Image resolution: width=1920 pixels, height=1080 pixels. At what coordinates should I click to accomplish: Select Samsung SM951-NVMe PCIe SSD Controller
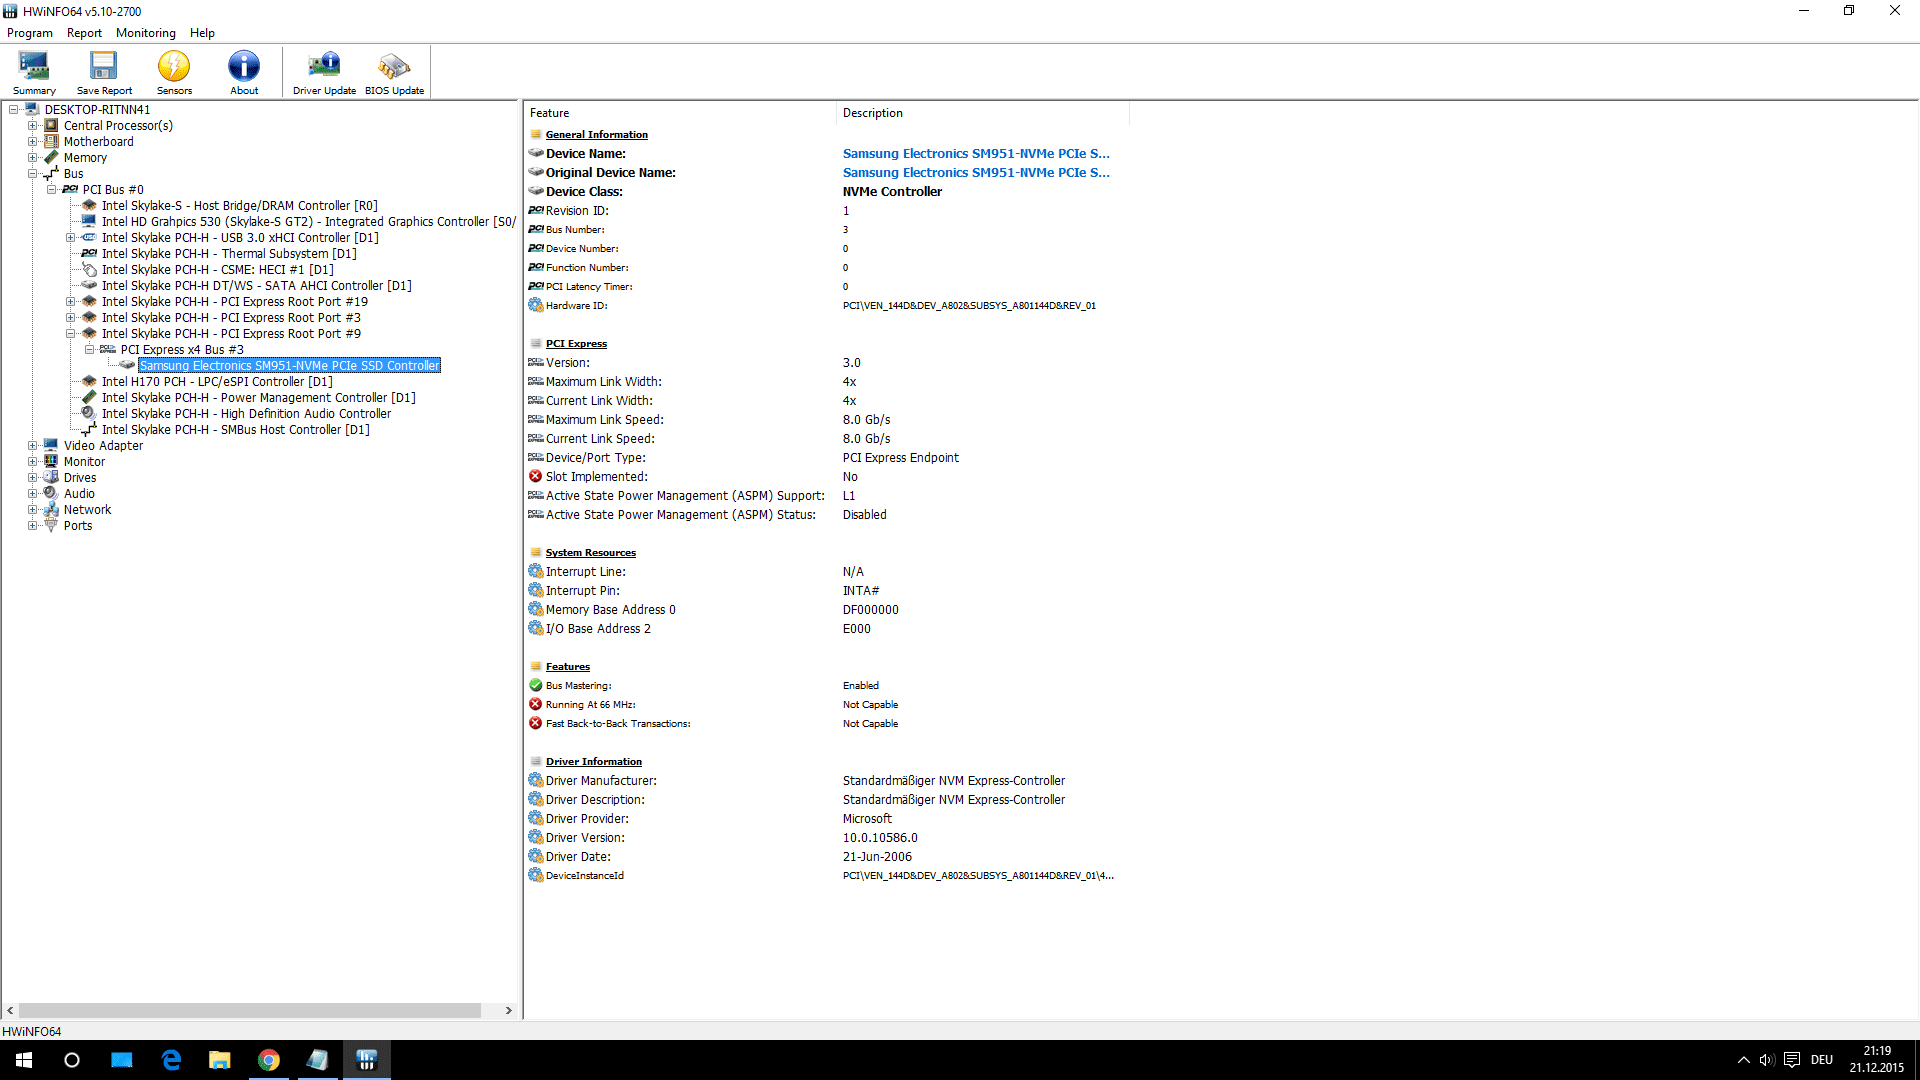pos(290,366)
